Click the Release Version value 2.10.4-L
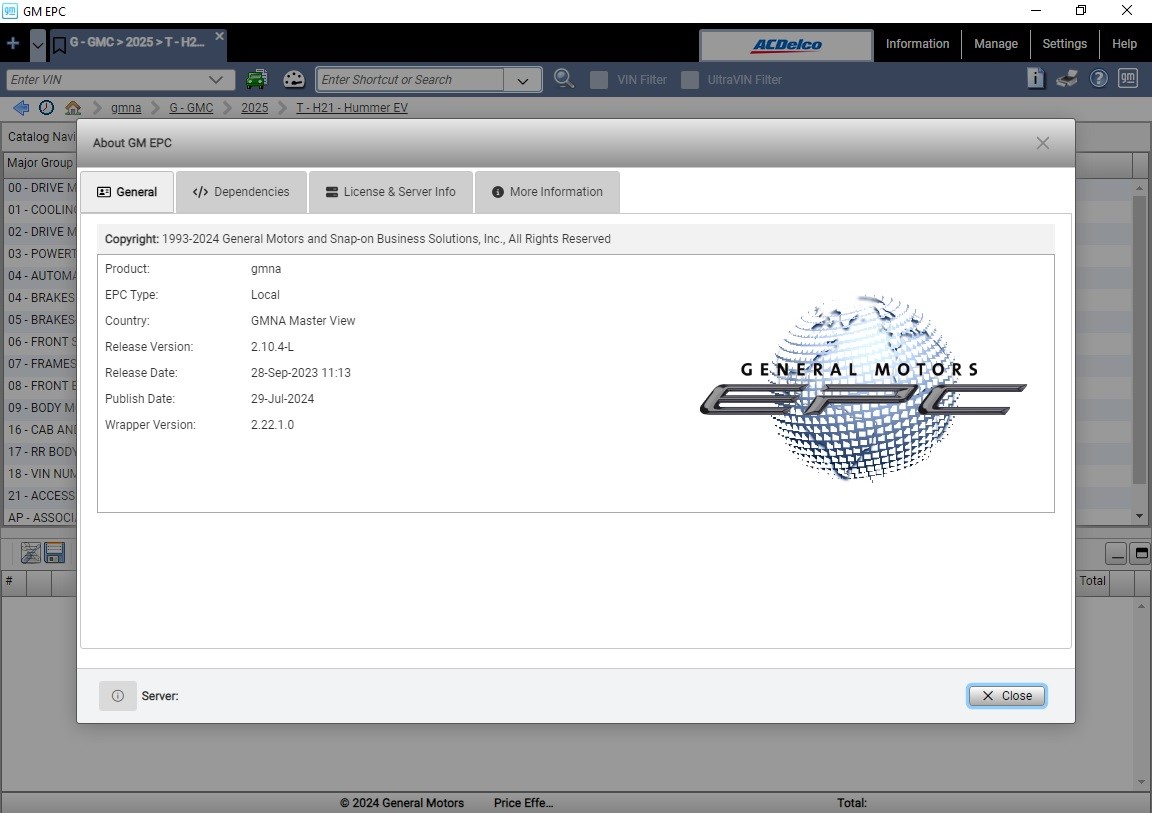The width and height of the screenshot is (1152, 813). coord(272,347)
